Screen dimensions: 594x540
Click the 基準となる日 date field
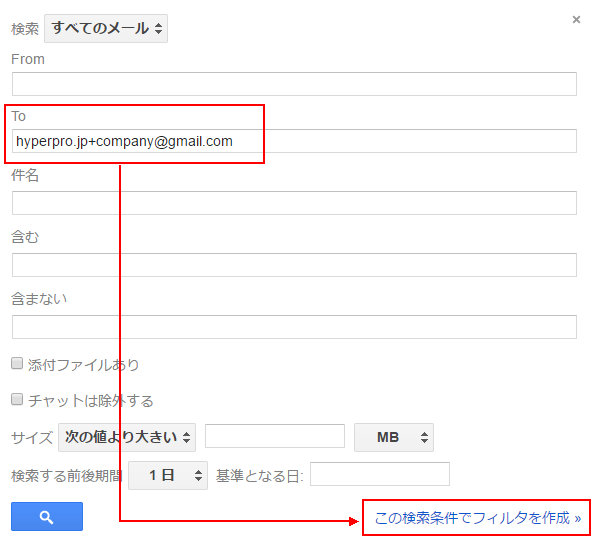pyautogui.click(x=380, y=474)
